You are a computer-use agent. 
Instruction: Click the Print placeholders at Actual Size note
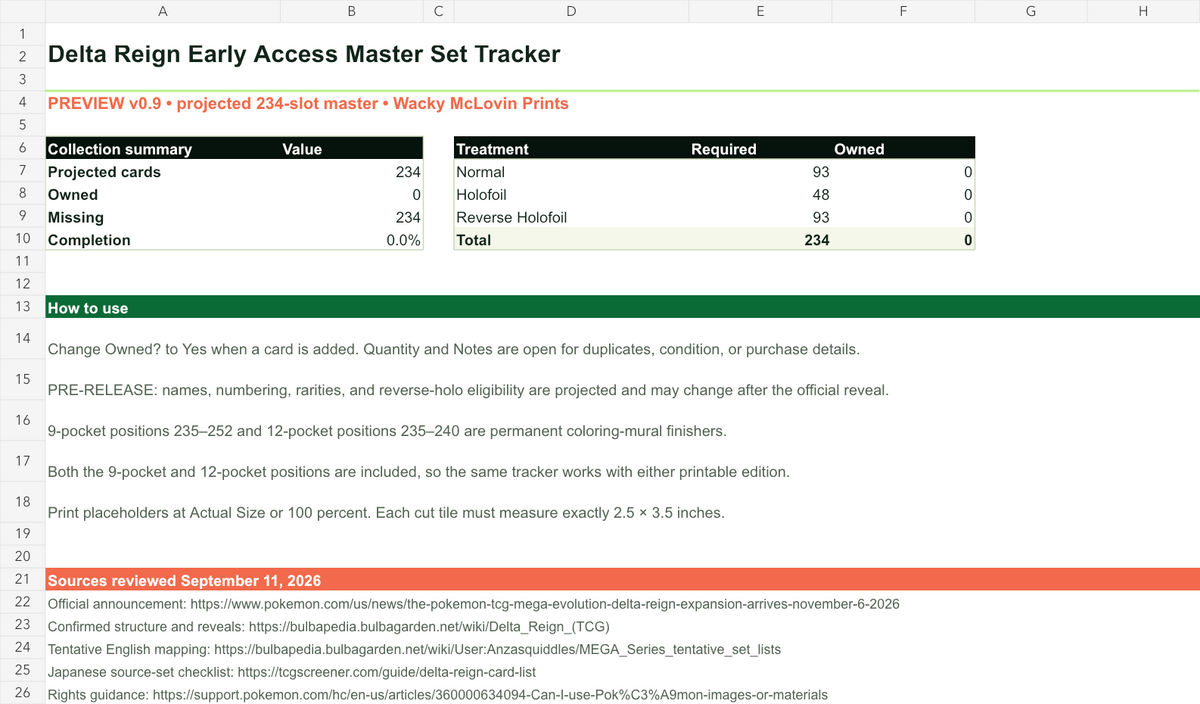386,513
